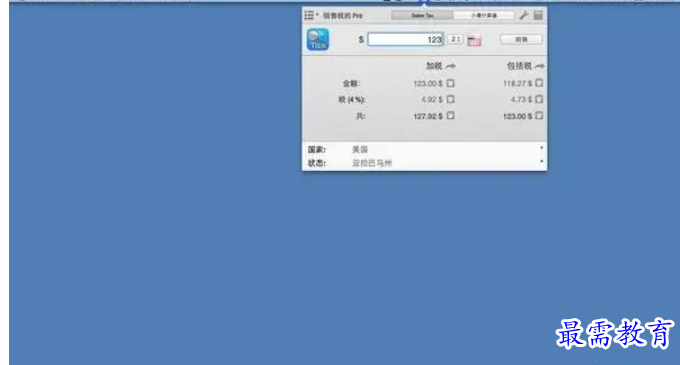Image resolution: width=680 pixels, height=365 pixels.
Task: Click the 118.27 $ amount value
Action: (517, 83)
